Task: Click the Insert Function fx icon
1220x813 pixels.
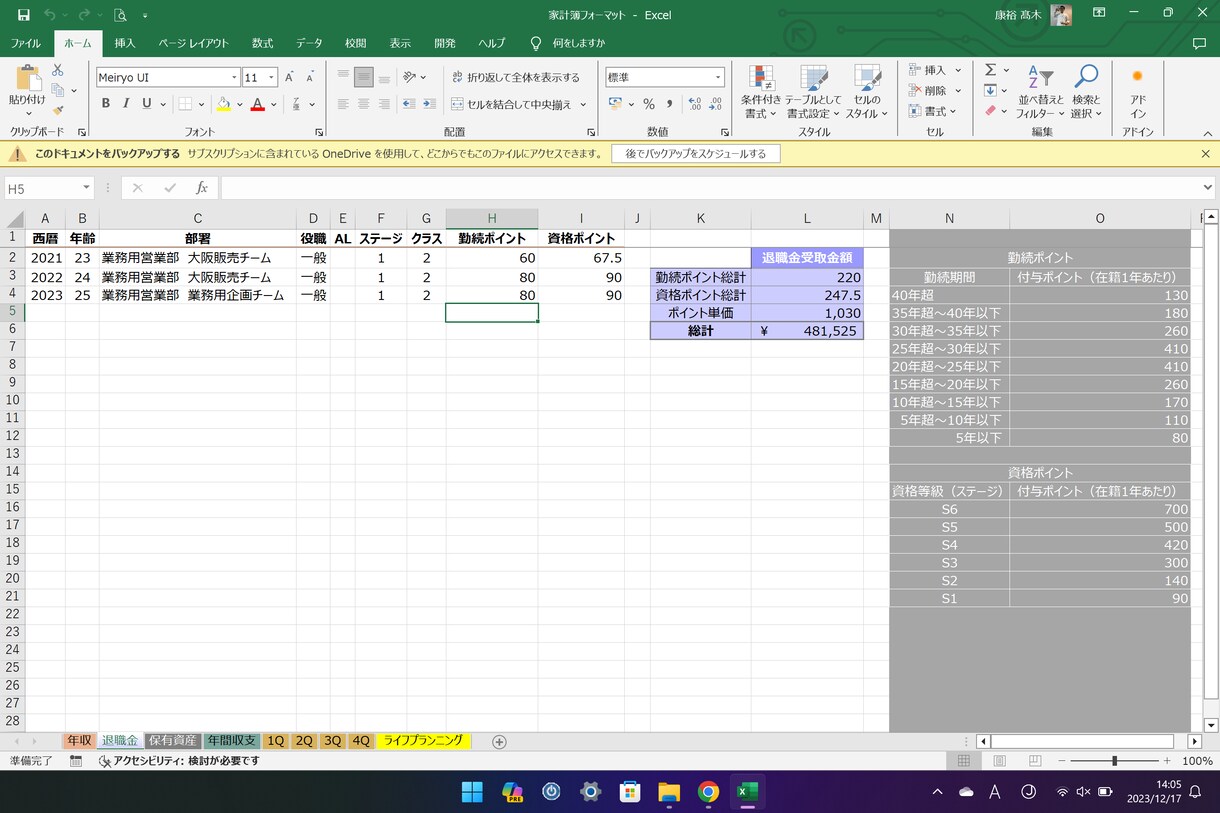Action: click(201, 188)
